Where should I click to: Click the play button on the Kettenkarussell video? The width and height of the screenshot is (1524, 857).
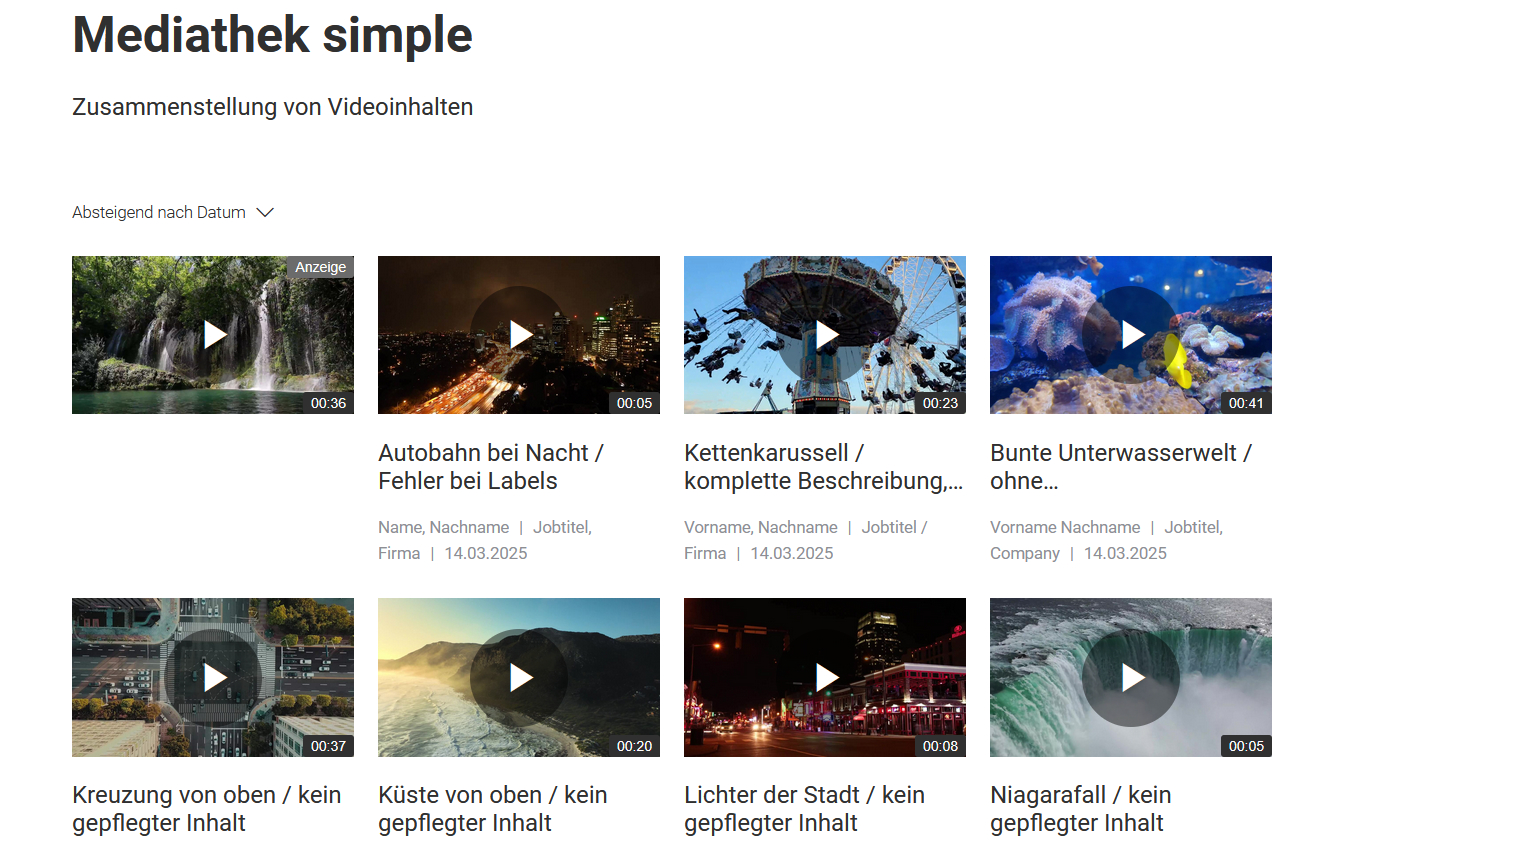(x=825, y=335)
